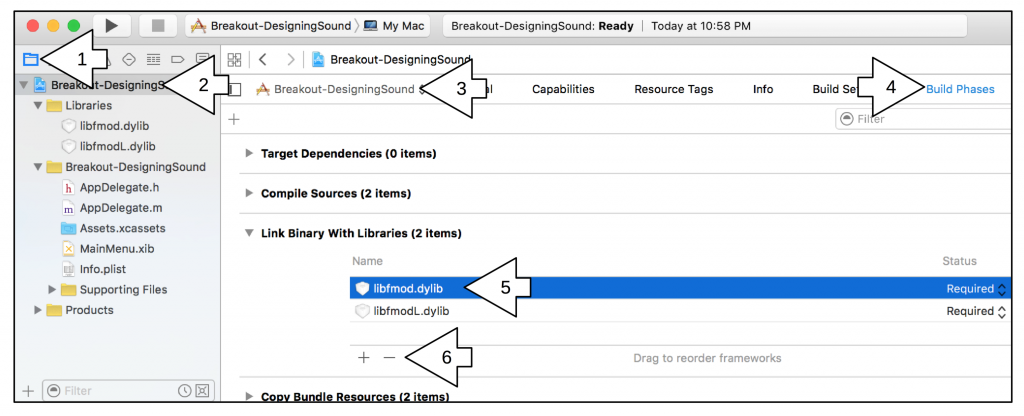Open the Project navigator folder icon
The height and width of the screenshot is (416, 1024).
[30, 60]
